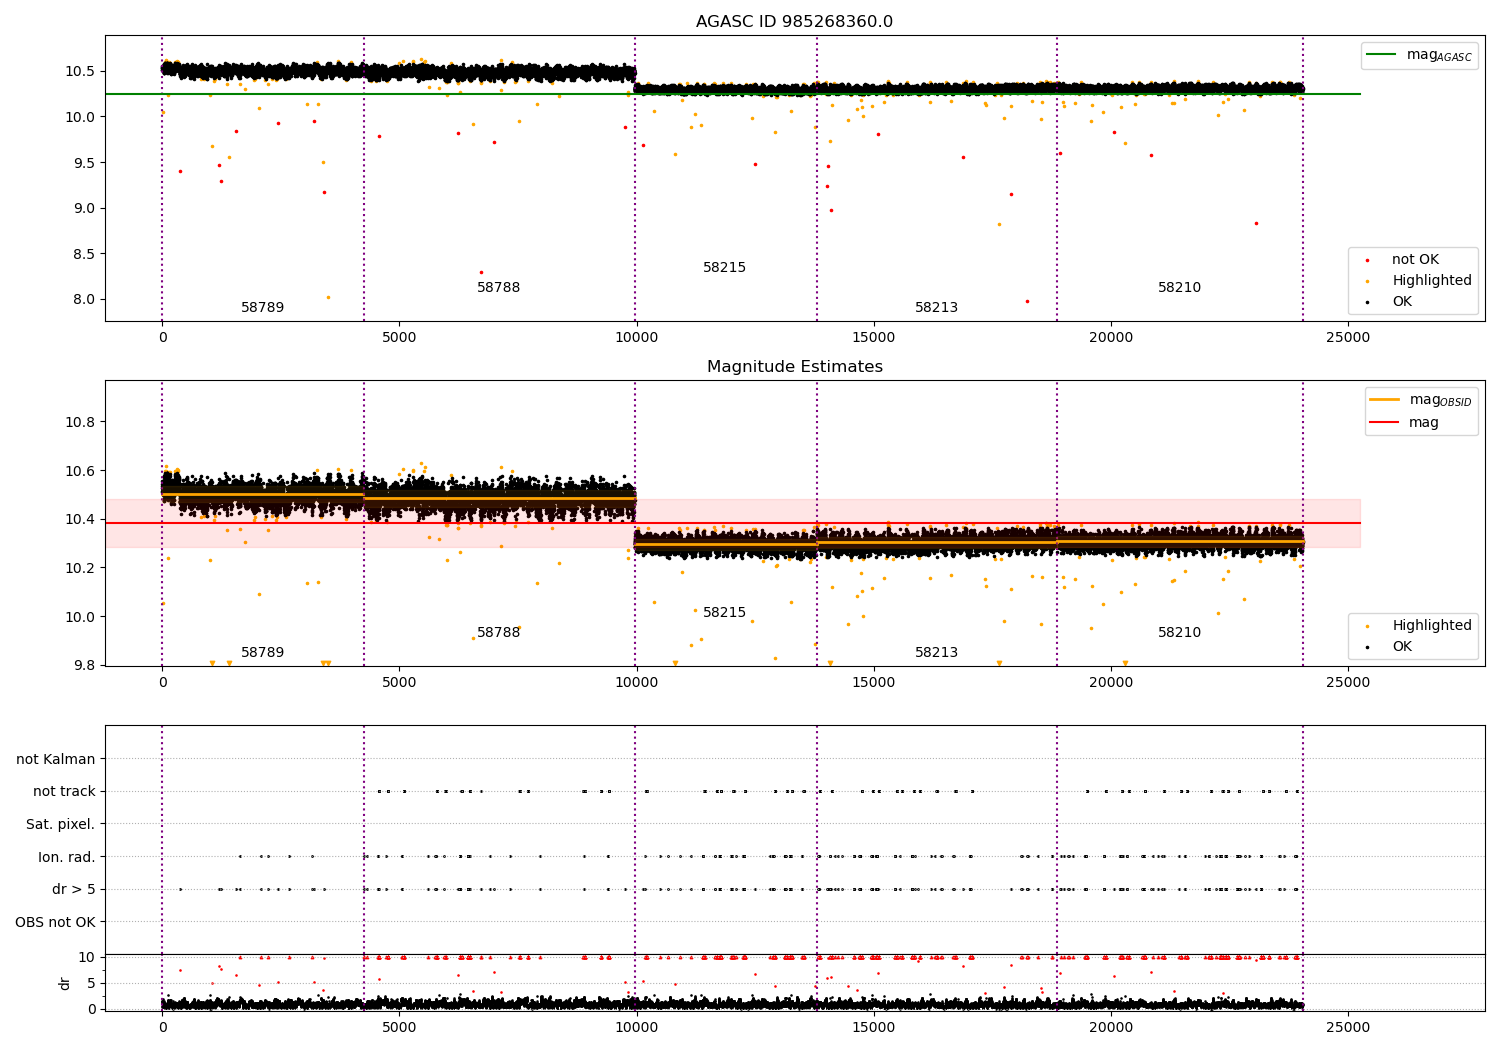Click obsid label 58210 in Magnitude Estimates plot

click(1180, 633)
